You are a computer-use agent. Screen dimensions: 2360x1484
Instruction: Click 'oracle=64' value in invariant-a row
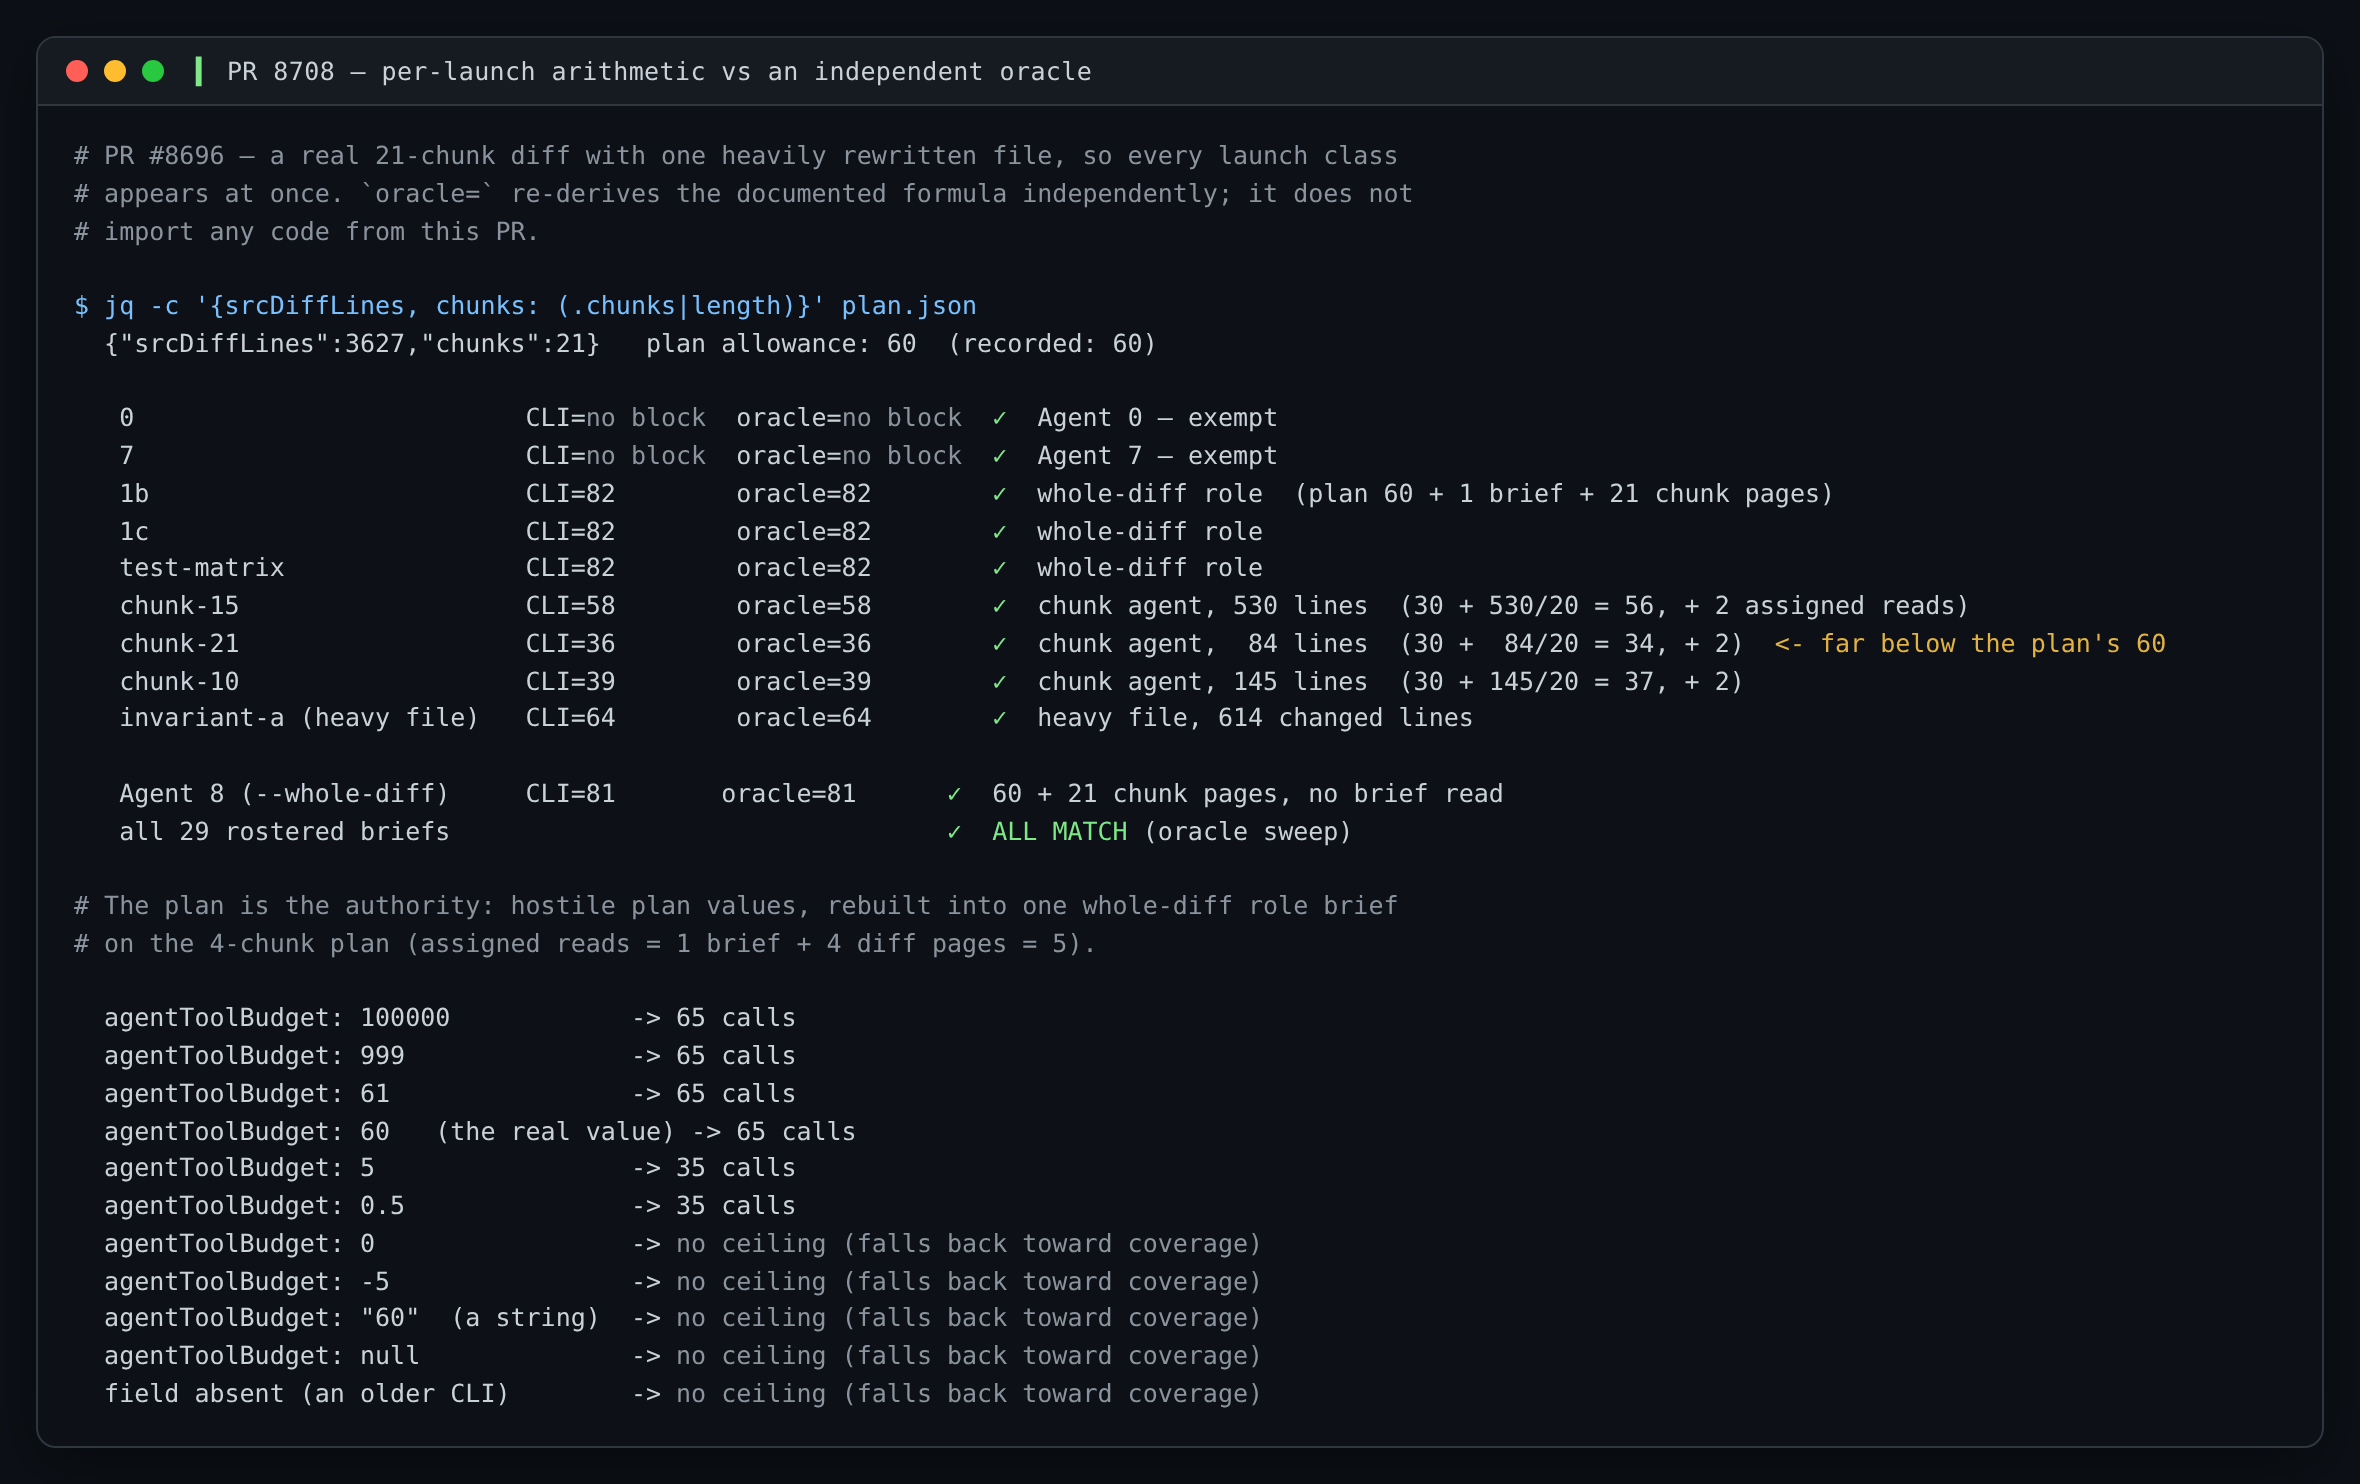[803, 718]
